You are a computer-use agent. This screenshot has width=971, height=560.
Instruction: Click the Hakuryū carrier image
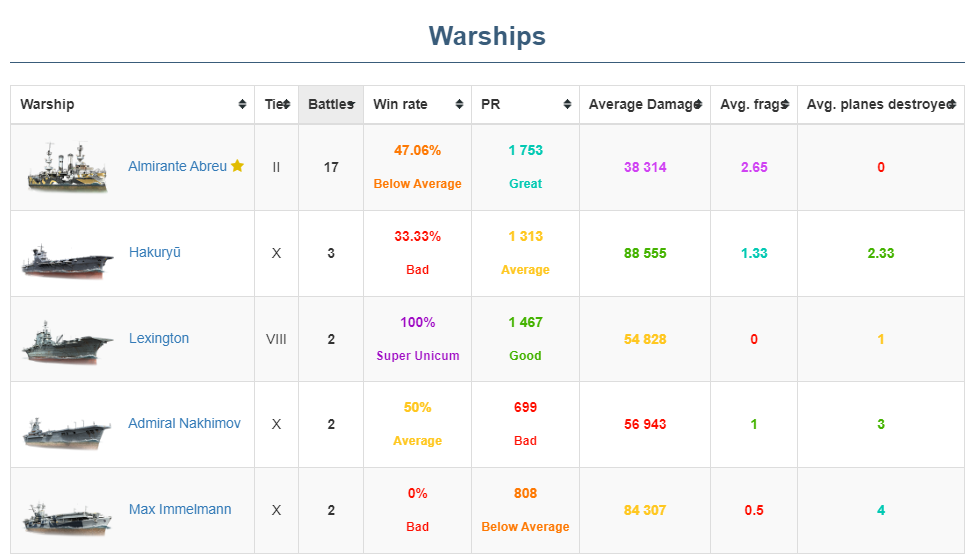tap(68, 257)
